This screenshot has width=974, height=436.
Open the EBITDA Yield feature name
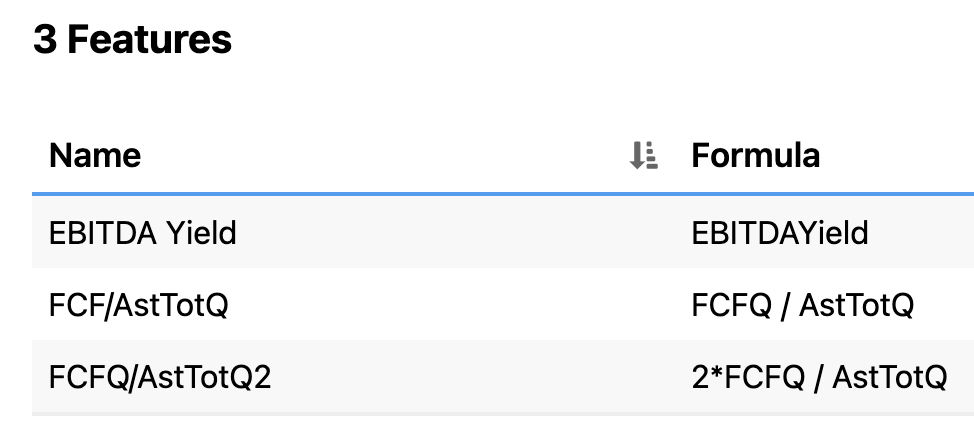click(142, 233)
